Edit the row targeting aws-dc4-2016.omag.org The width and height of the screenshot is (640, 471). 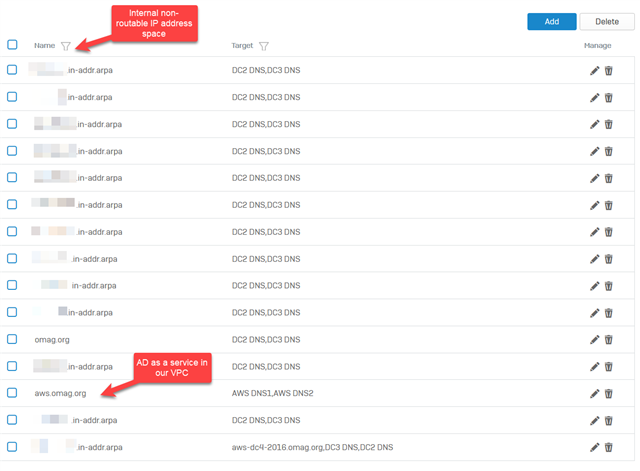click(595, 447)
